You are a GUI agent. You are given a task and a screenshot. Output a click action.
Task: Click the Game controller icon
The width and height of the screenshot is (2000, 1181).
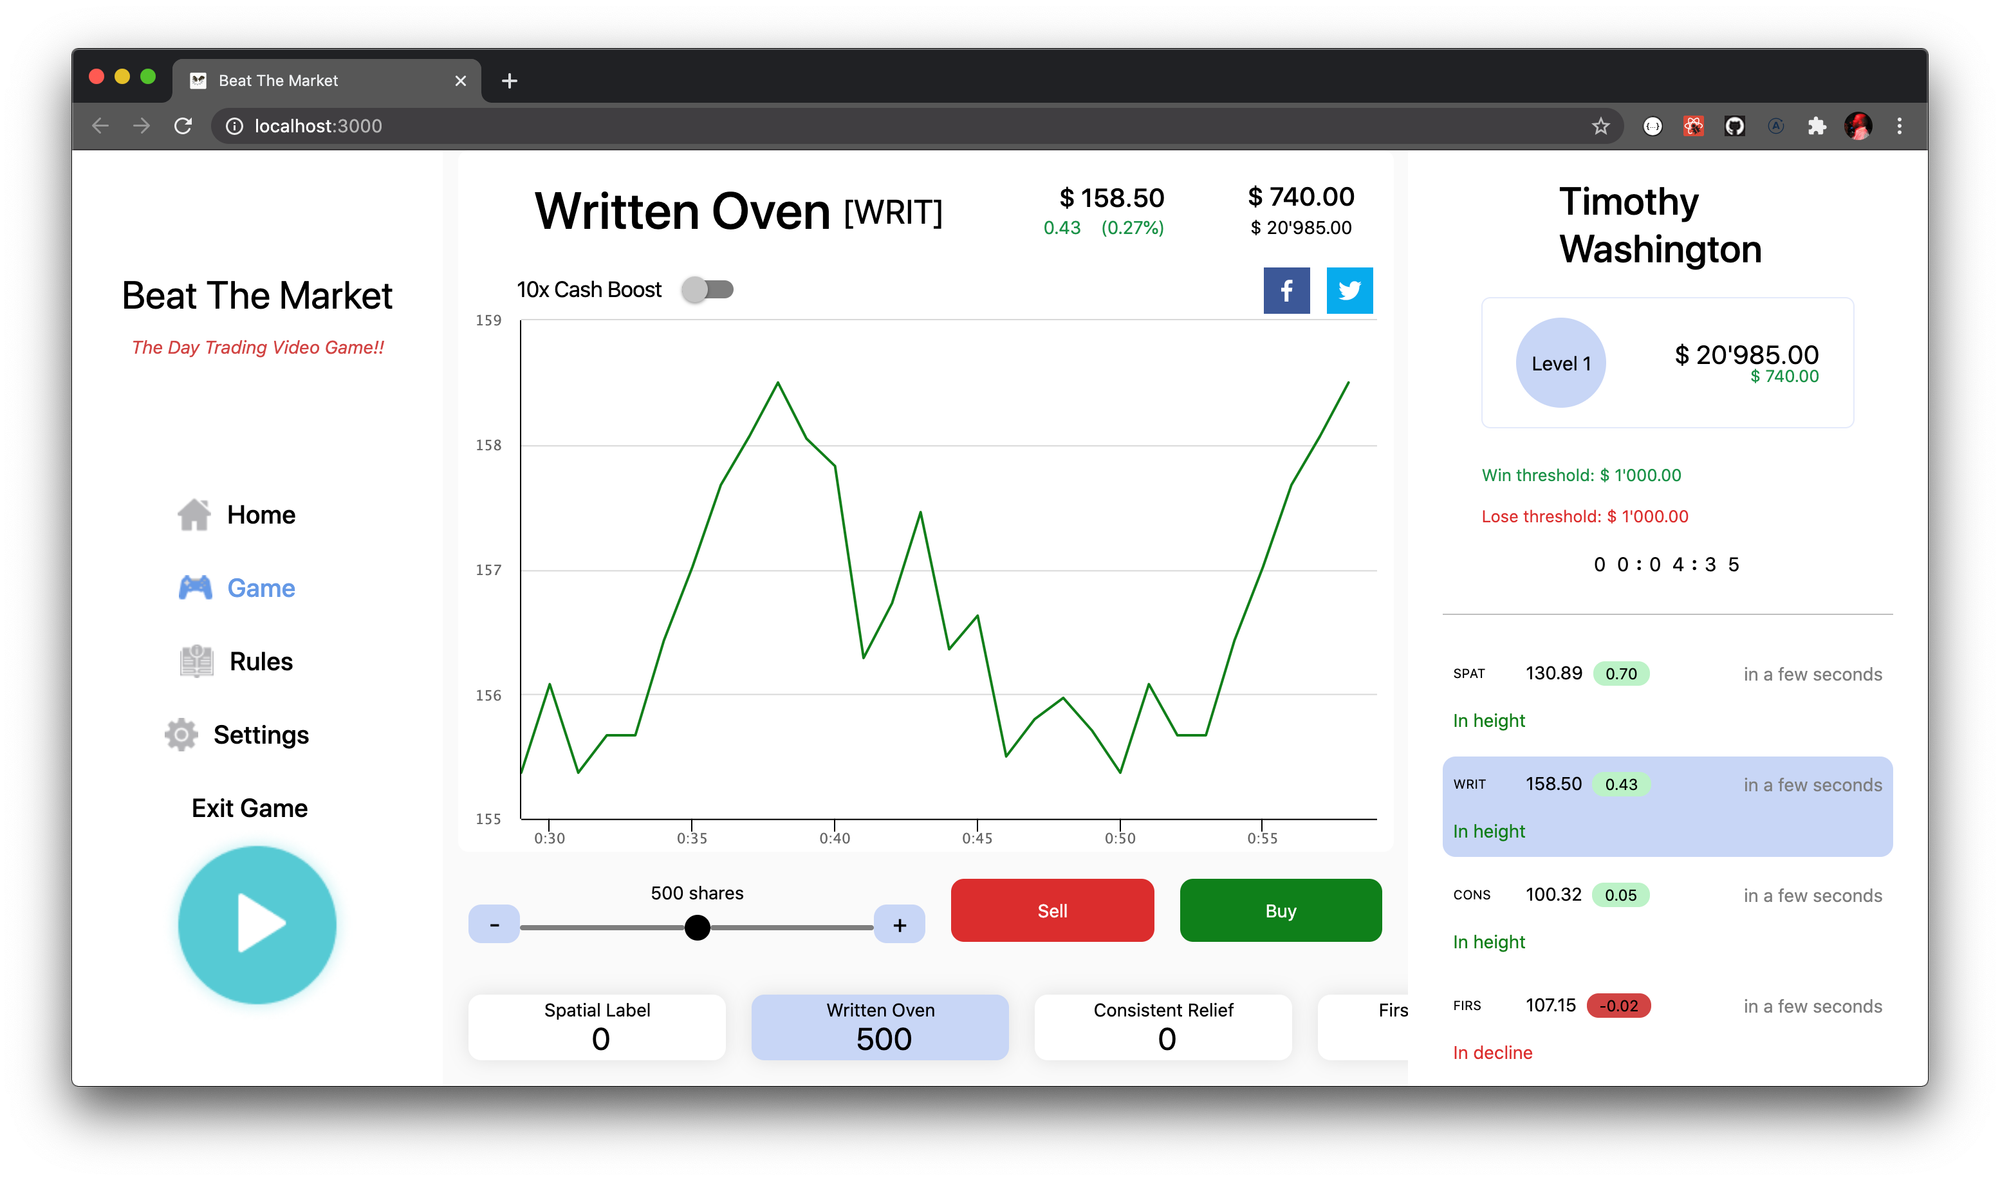click(x=195, y=588)
